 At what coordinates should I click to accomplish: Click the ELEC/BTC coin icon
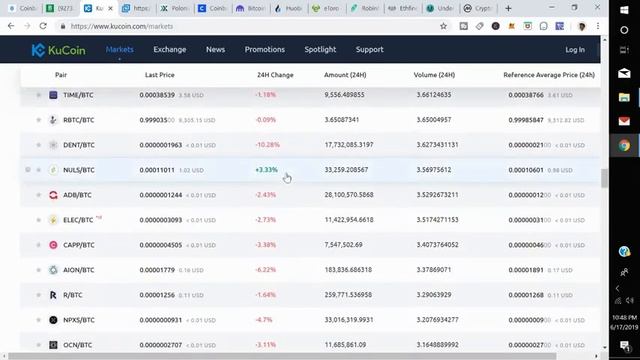(53, 220)
